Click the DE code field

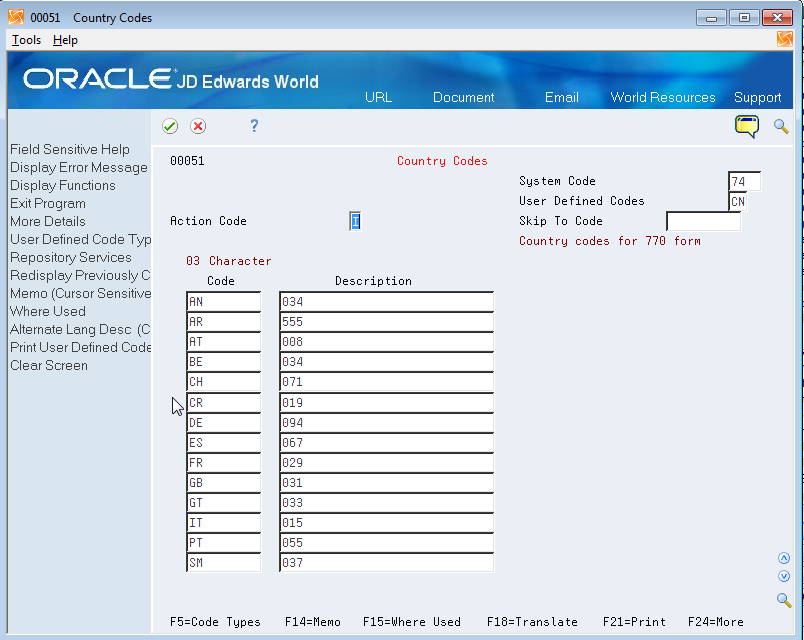[224, 423]
